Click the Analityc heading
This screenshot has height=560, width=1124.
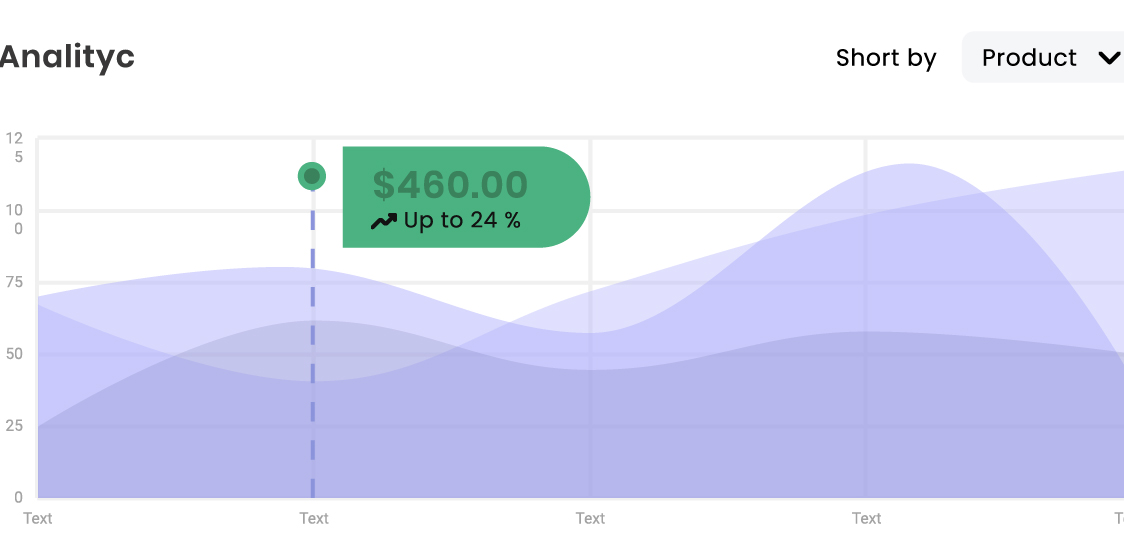click(67, 57)
